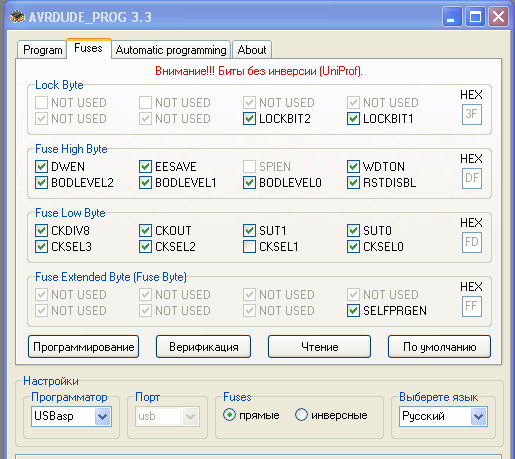Click the Lock Byte group label
The image size is (515, 459).
pos(59,85)
